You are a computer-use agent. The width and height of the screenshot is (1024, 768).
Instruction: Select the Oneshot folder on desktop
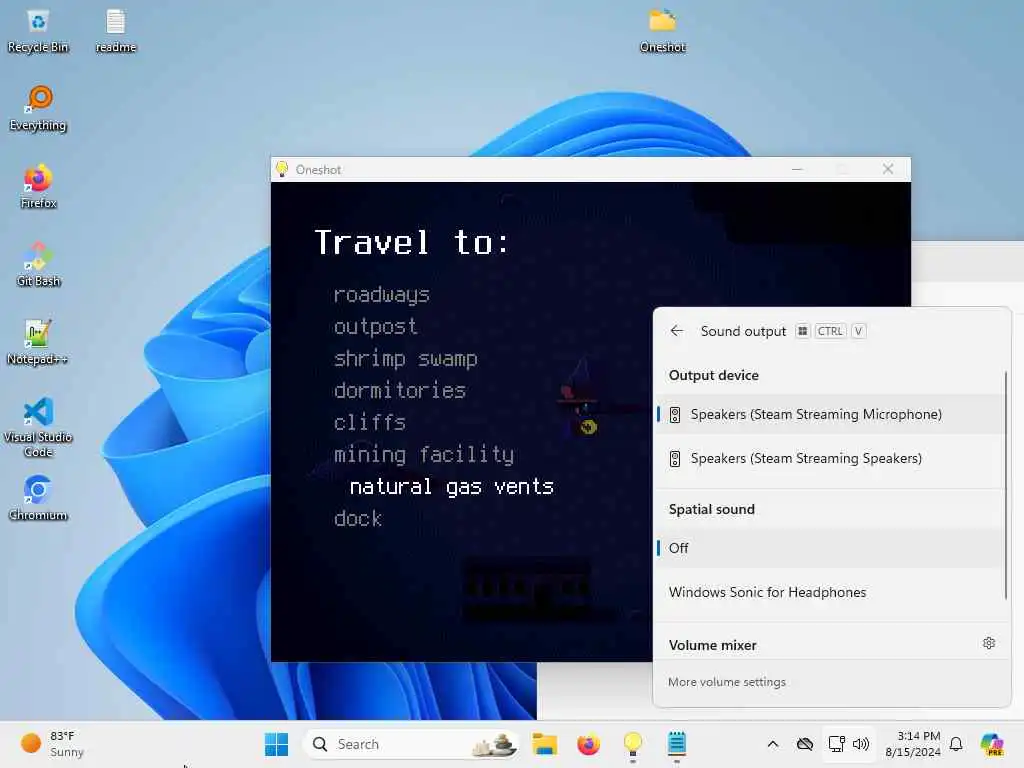point(662,30)
